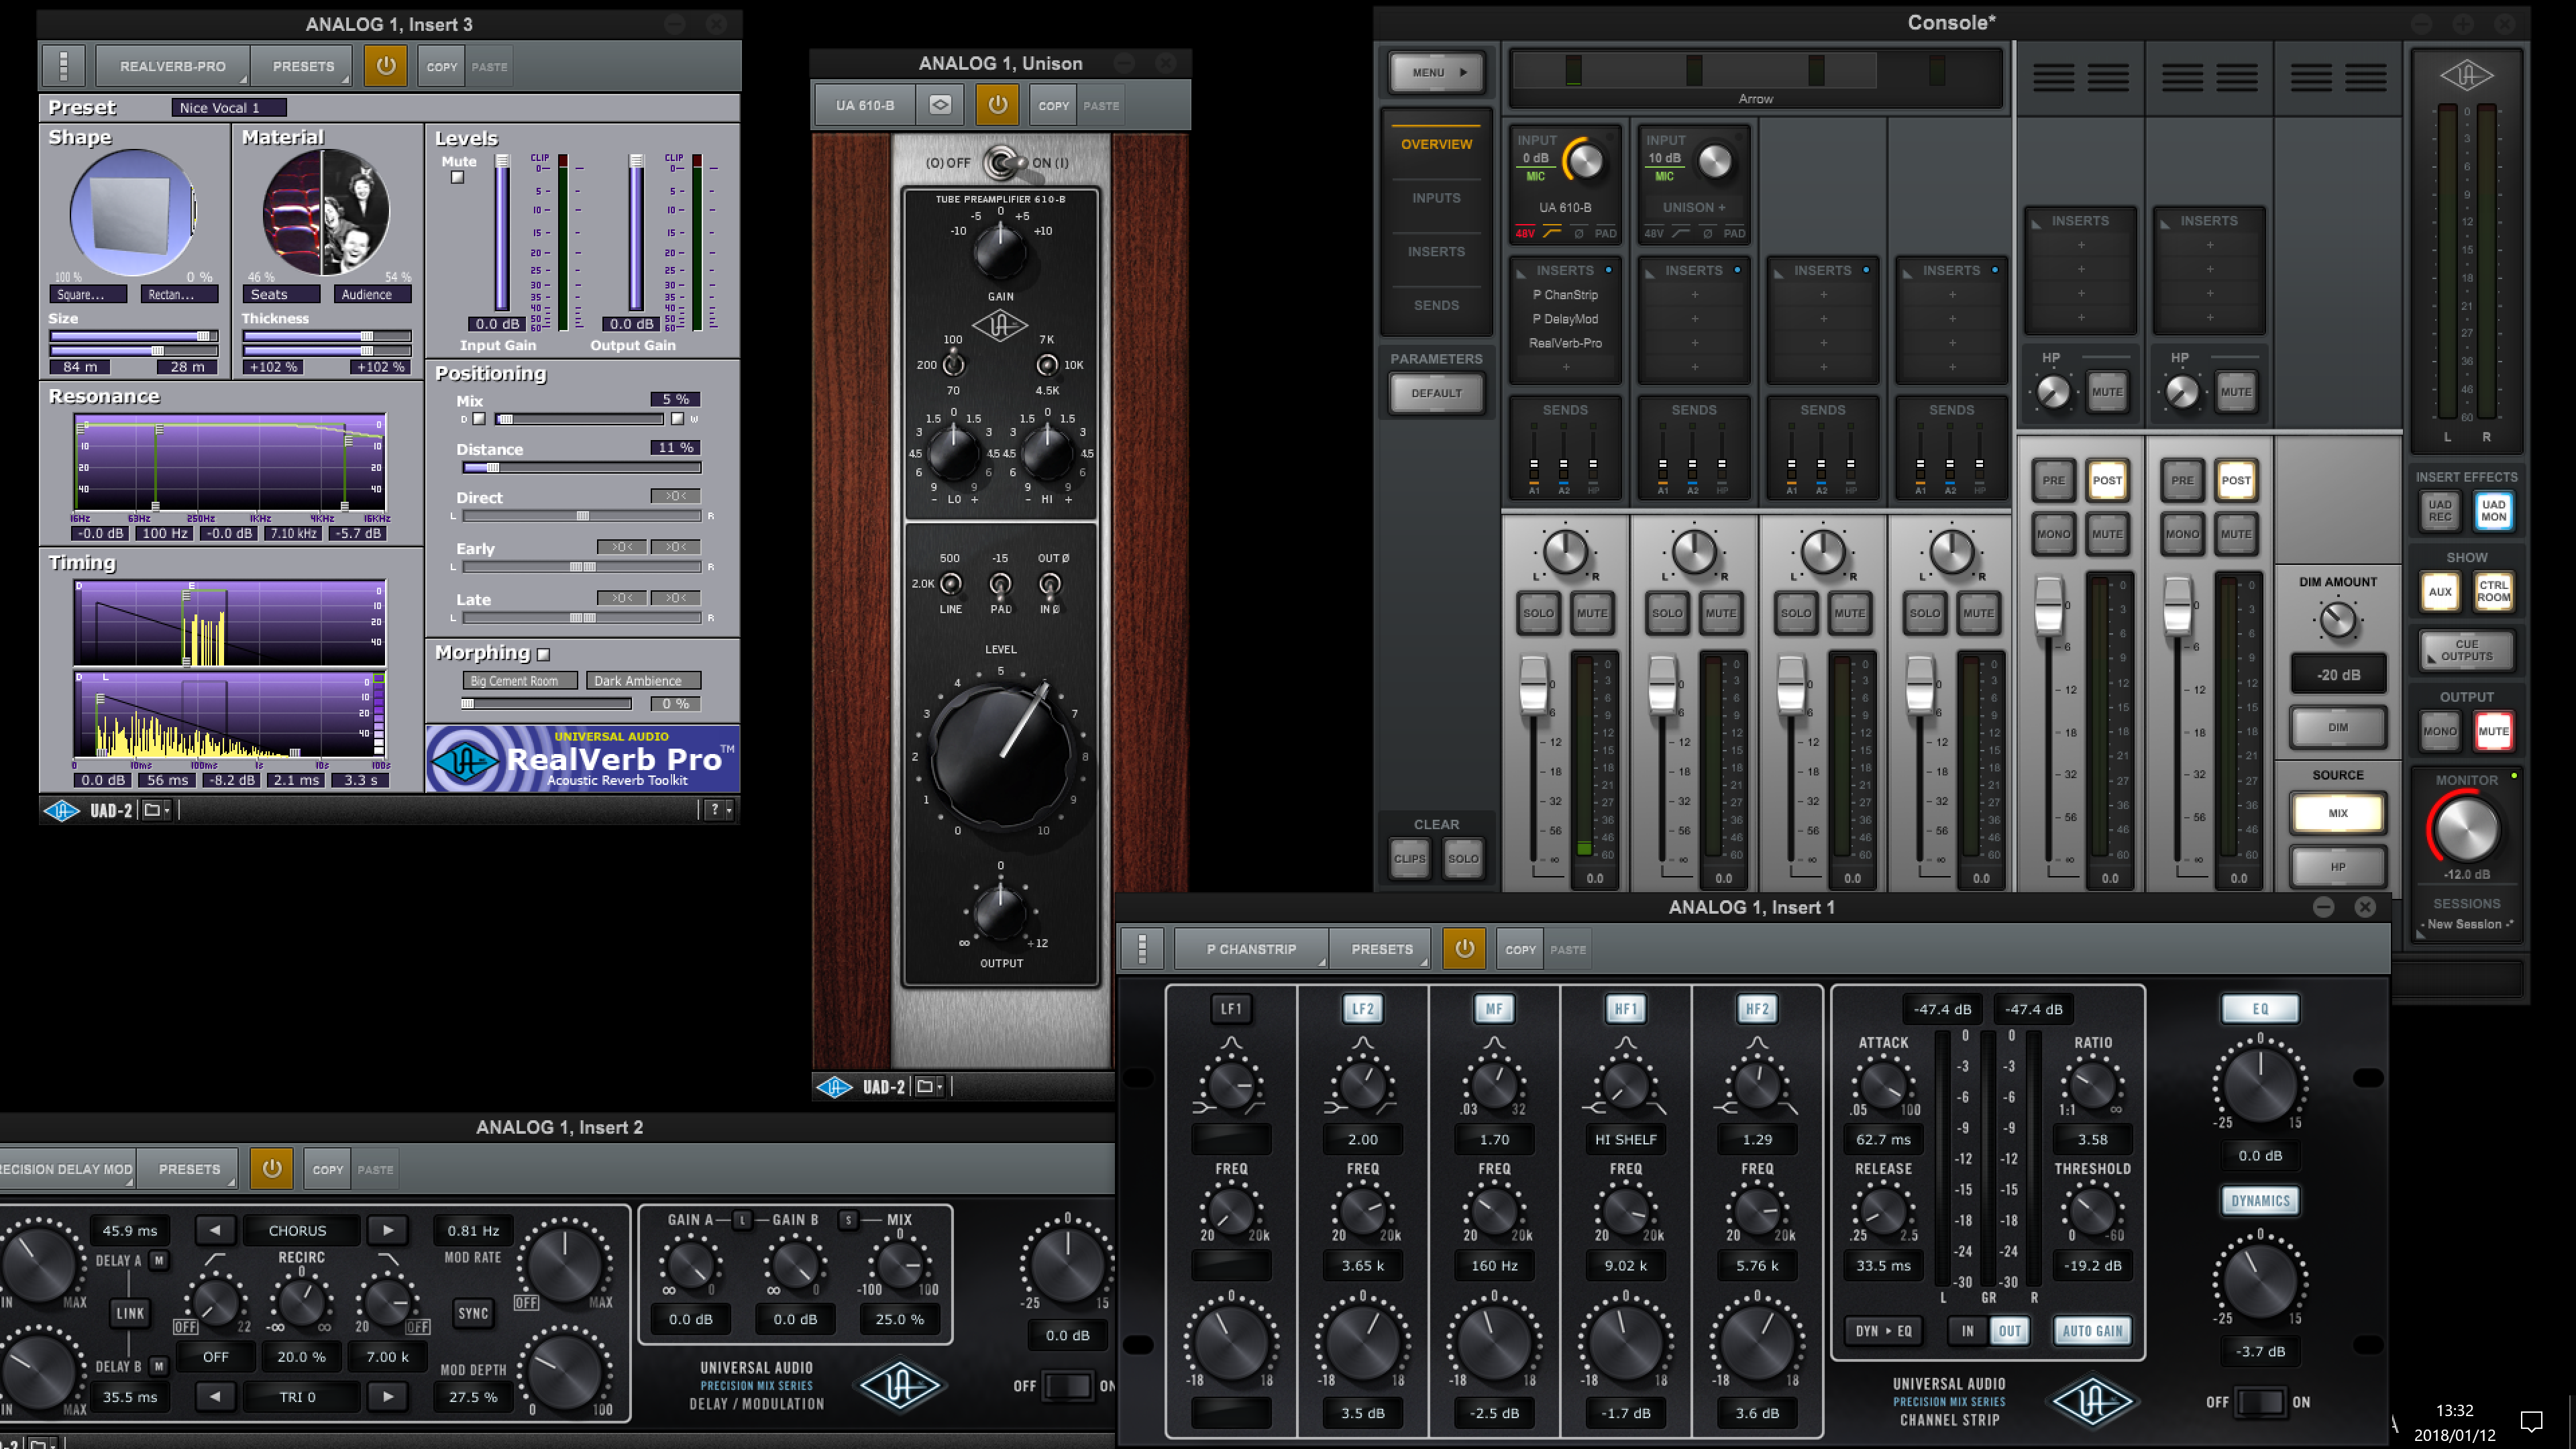Click the red output MUTE button in Console

pyautogui.click(x=2493, y=731)
